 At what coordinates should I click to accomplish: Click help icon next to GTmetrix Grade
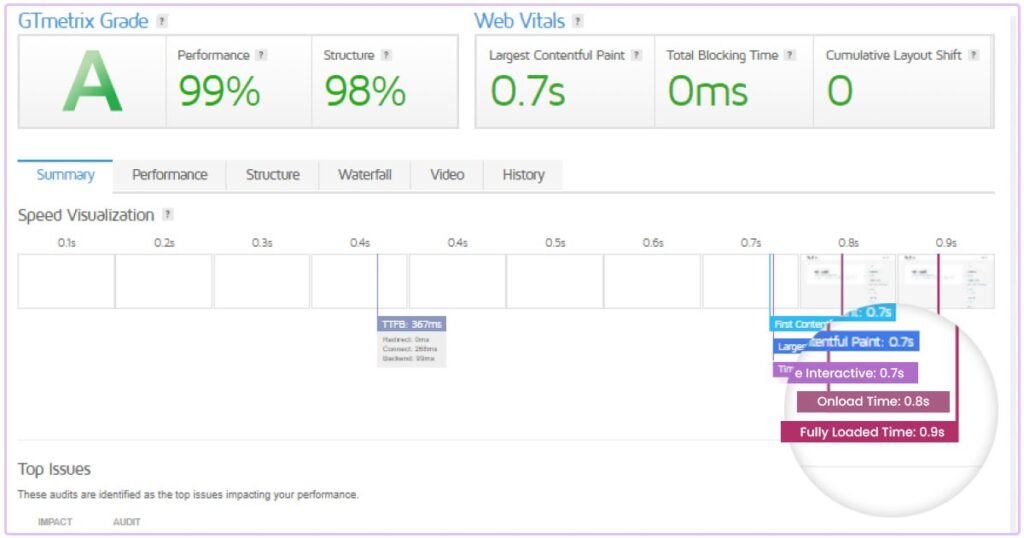click(x=163, y=21)
